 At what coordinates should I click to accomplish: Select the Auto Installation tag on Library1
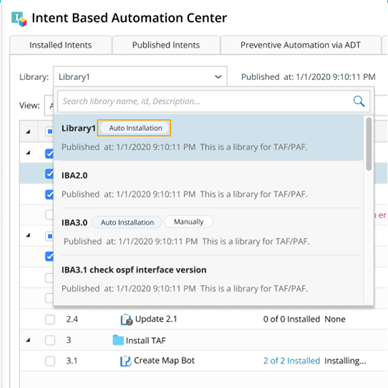(x=135, y=128)
